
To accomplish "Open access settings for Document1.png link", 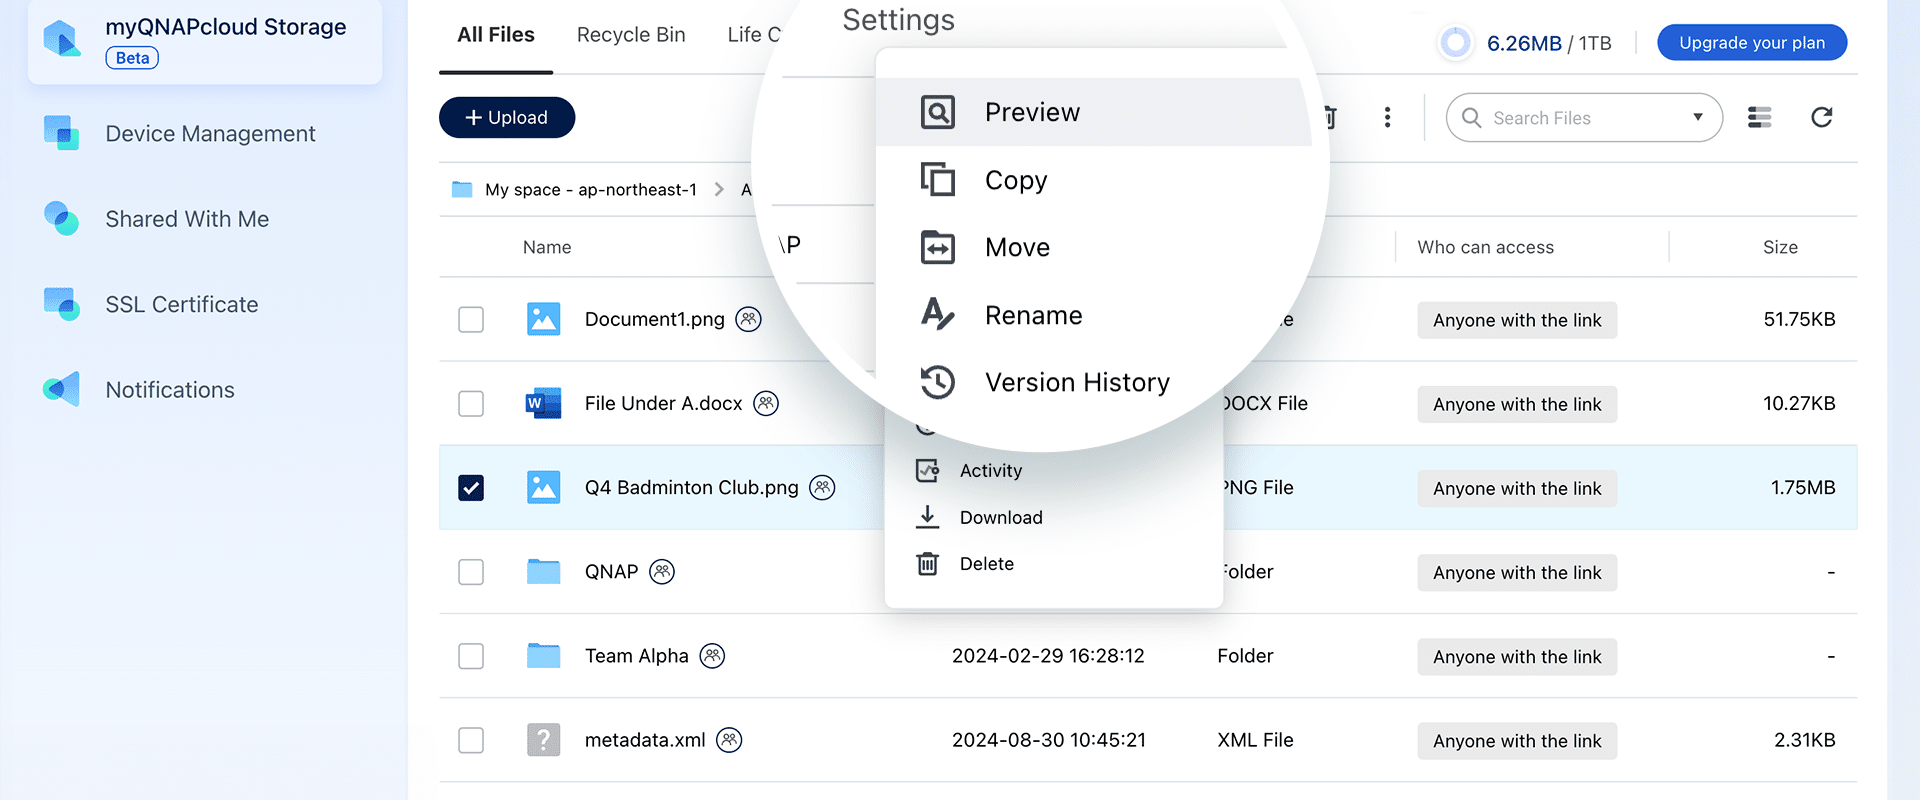I will coord(1517,320).
